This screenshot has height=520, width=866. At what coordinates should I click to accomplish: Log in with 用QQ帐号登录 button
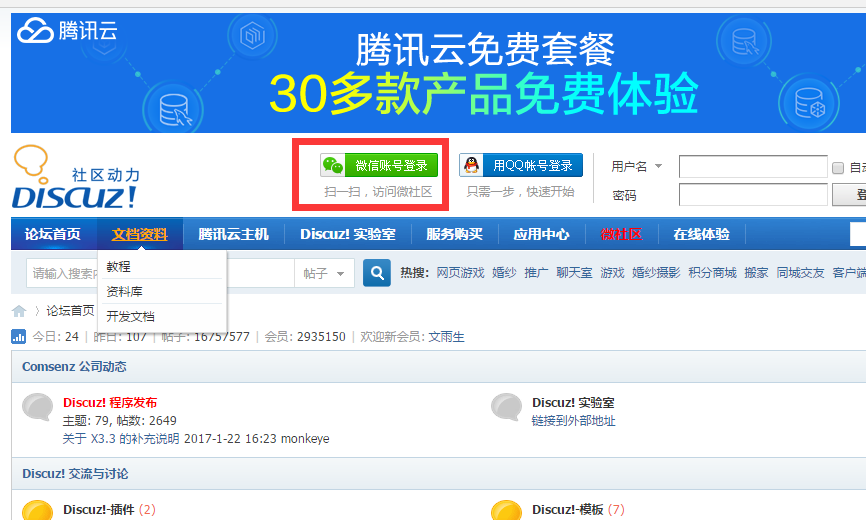(x=521, y=165)
